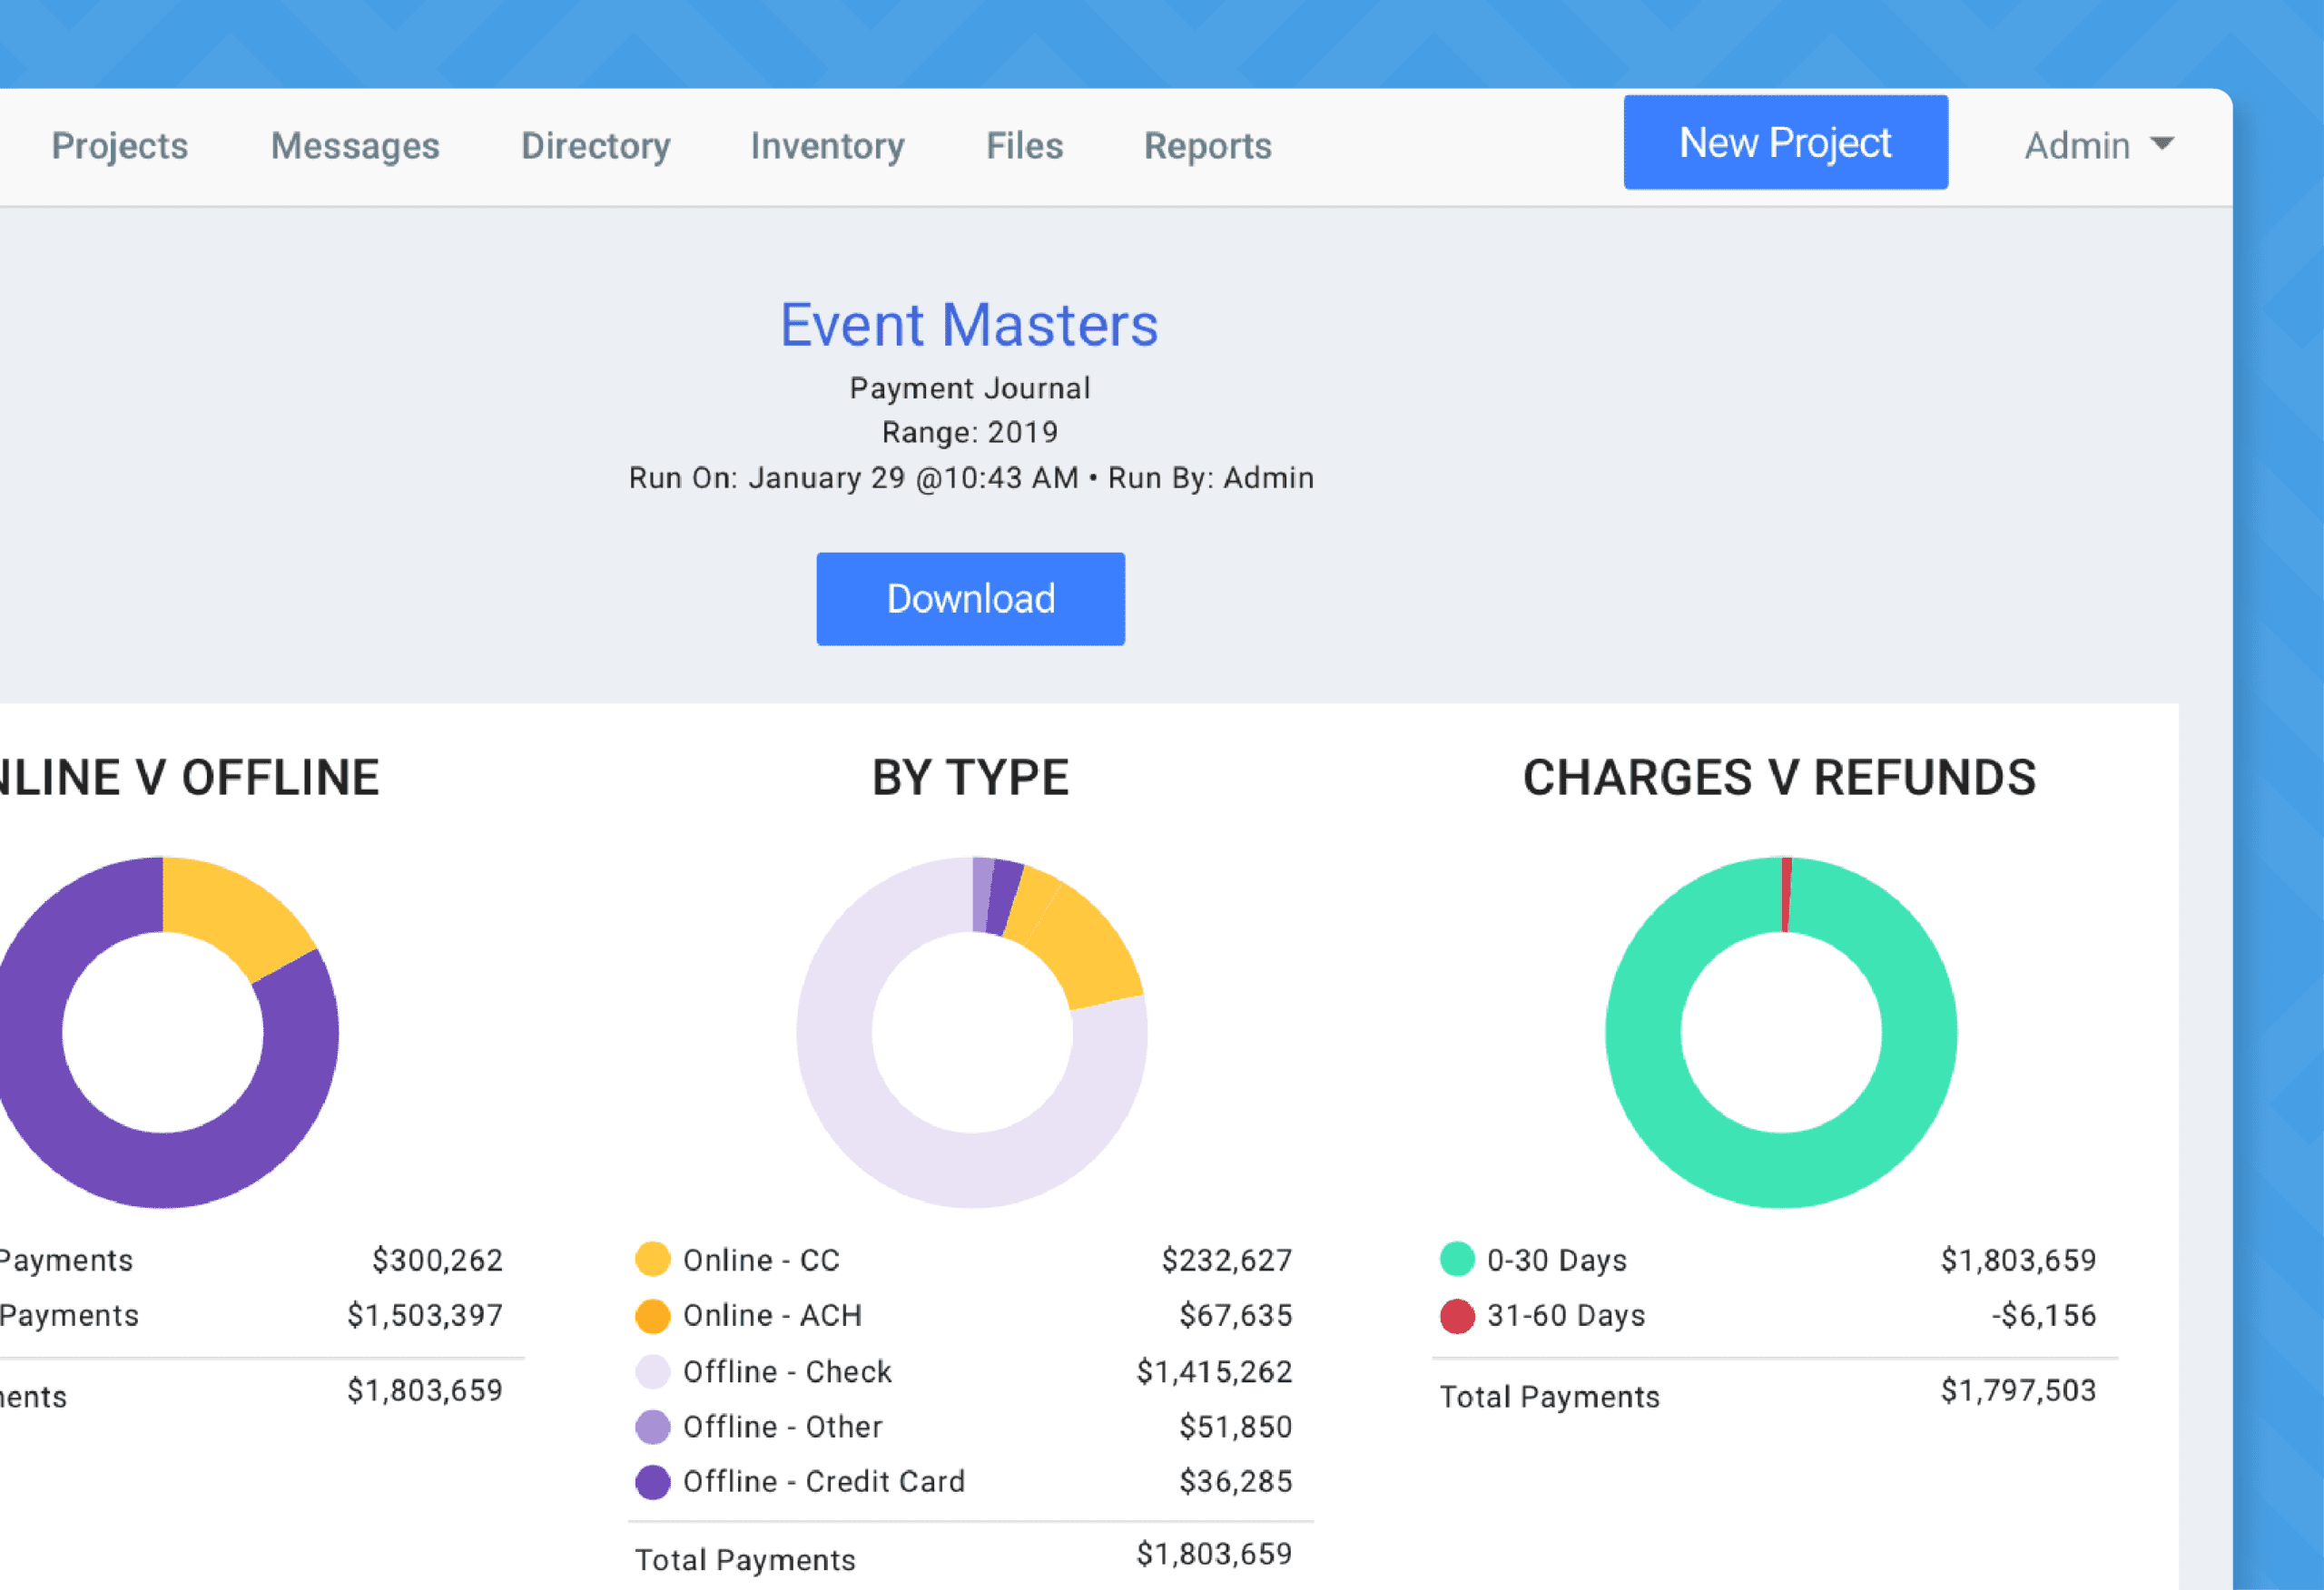This screenshot has height=1590, width=2324.
Task: Click the $67,635 amount
Action: (x=1236, y=1316)
